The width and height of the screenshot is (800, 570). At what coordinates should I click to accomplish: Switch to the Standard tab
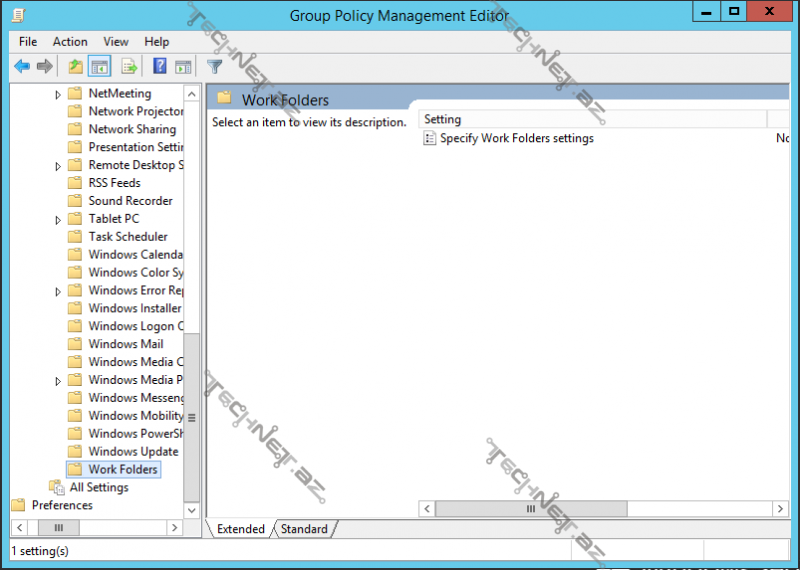[x=304, y=529]
